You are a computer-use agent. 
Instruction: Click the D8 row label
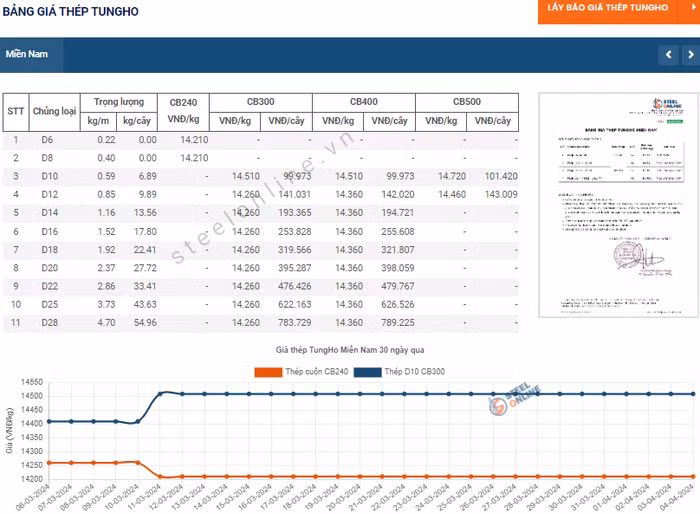47,158
